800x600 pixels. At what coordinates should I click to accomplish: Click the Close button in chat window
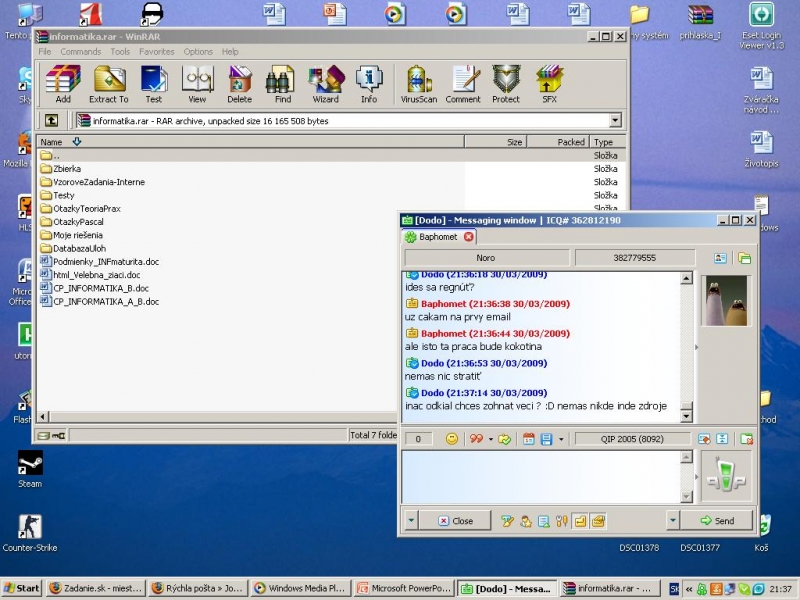456,521
